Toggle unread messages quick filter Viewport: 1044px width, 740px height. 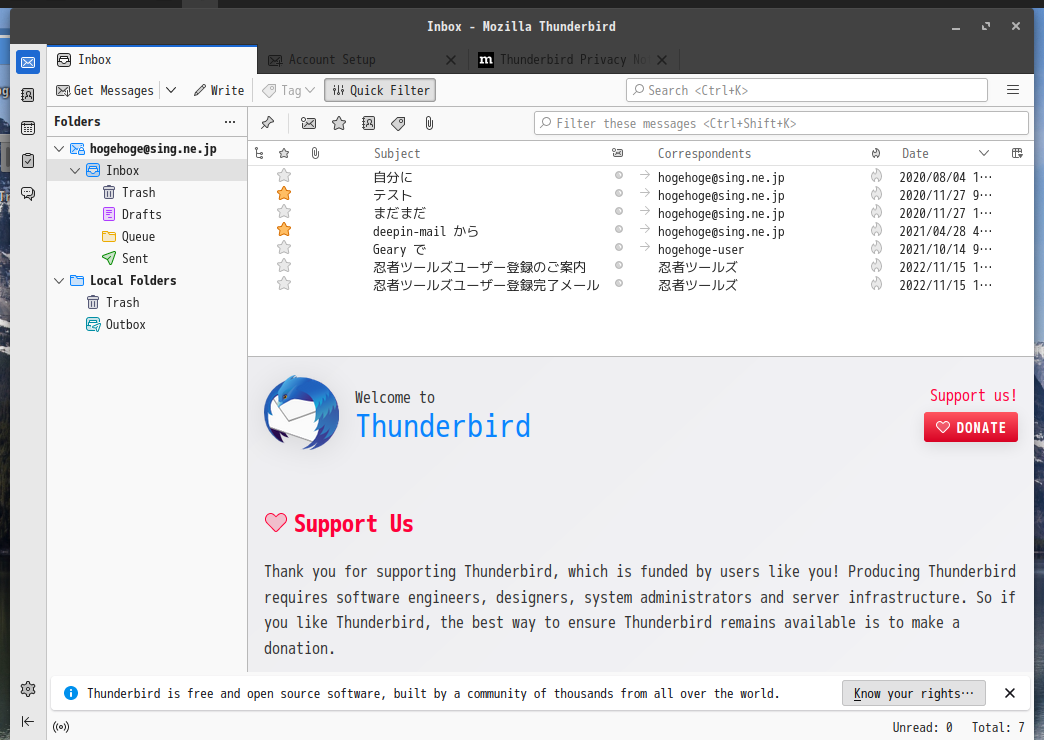308,123
